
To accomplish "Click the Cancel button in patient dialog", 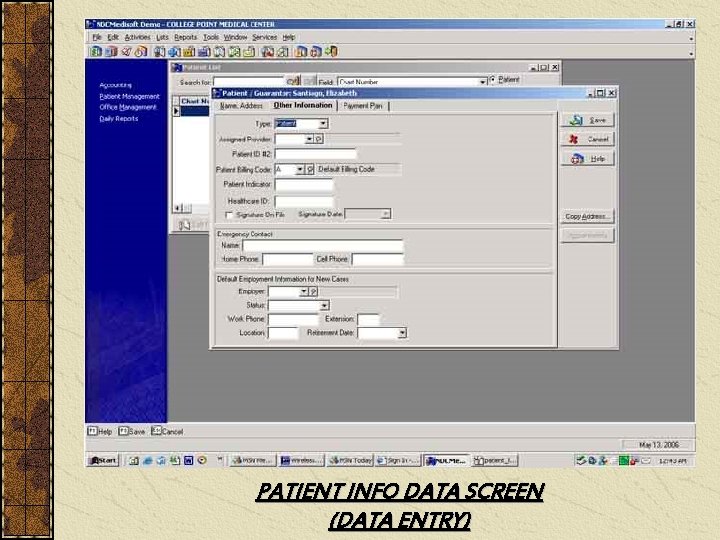I will [x=588, y=139].
